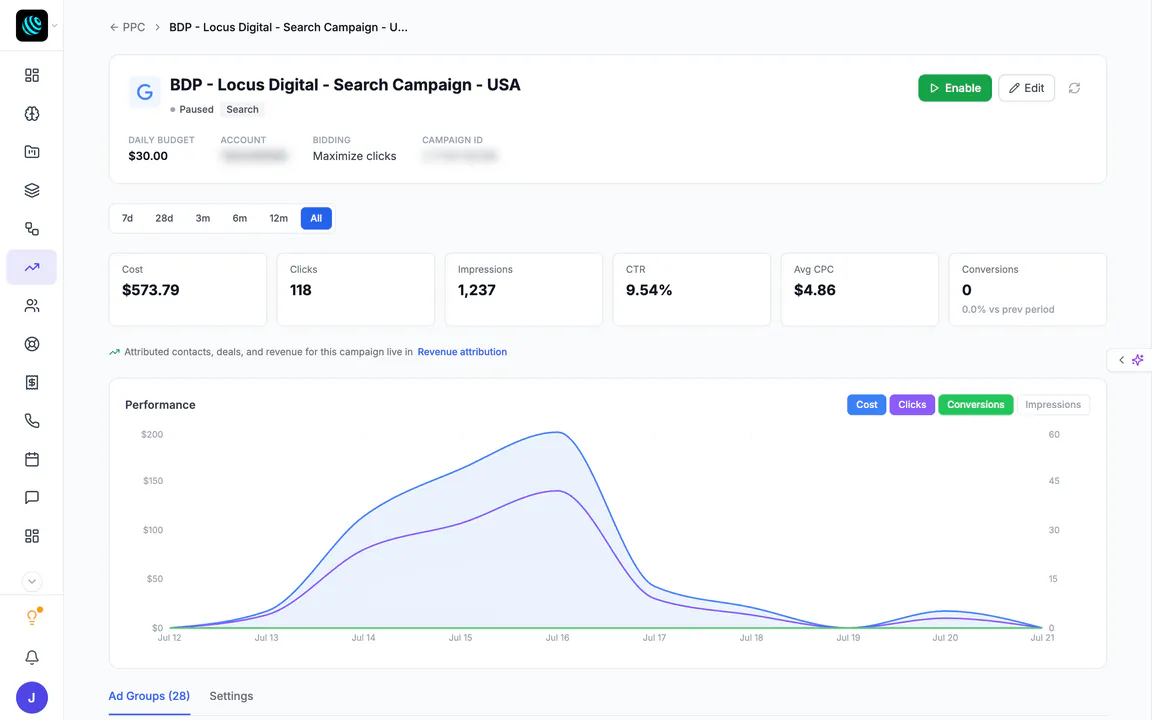This screenshot has height=720, width=1152.
Task: Click the Jul 16 peak on chart
Action: (558, 433)
